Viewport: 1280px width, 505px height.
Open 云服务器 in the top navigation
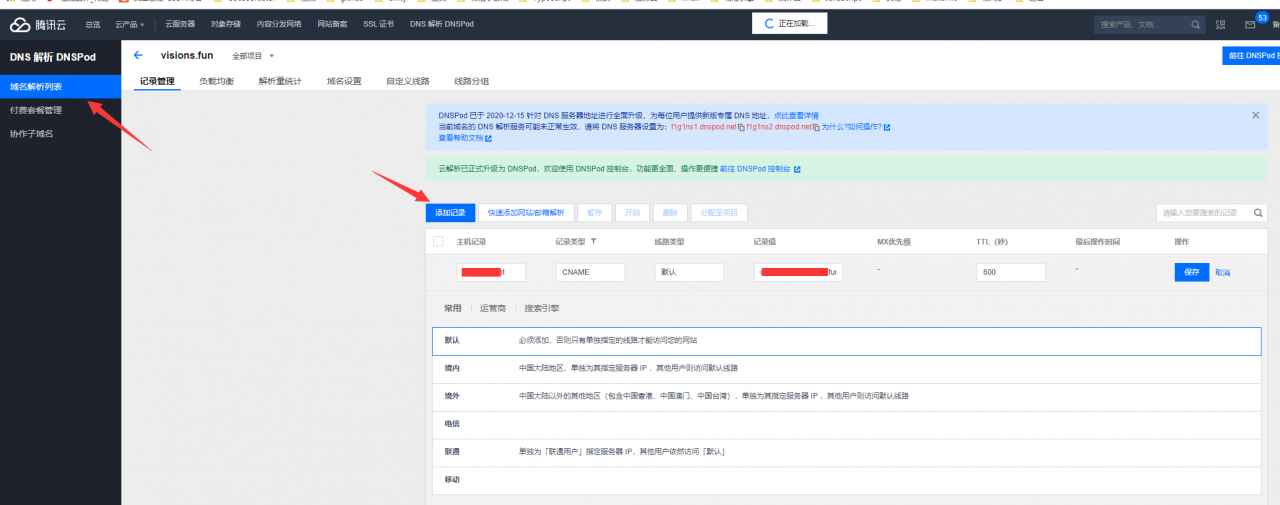coord(180,23)
